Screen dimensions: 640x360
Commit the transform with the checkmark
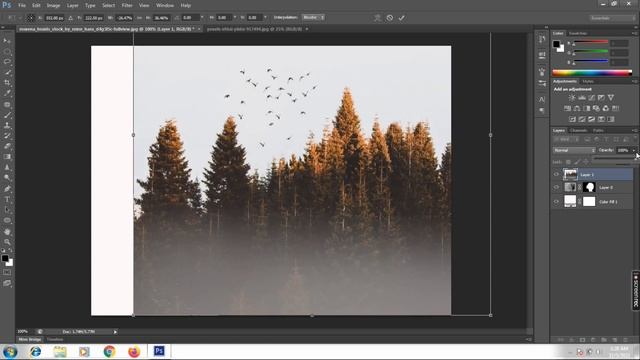[402, 18]
